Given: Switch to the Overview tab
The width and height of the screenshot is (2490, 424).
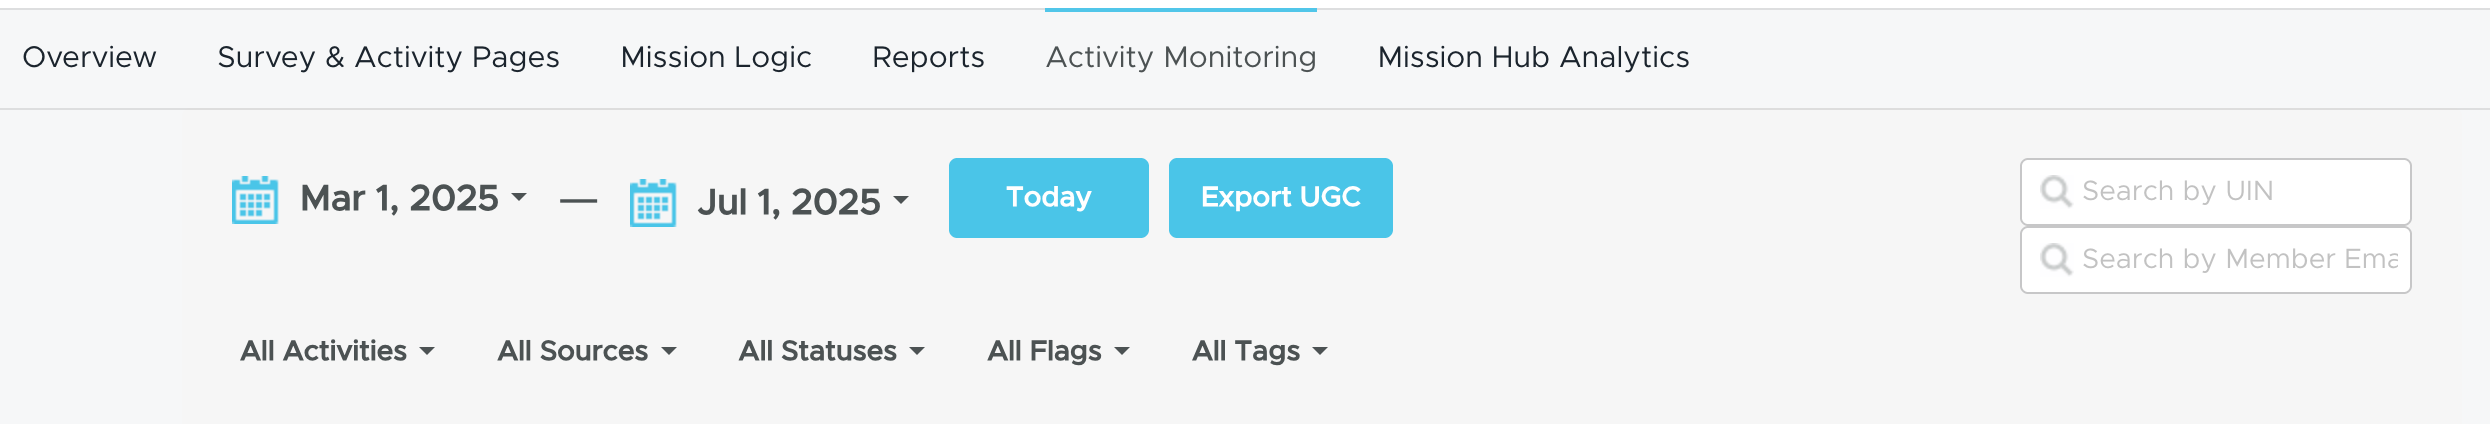Looking at the screenshot, I should (90, 58).
